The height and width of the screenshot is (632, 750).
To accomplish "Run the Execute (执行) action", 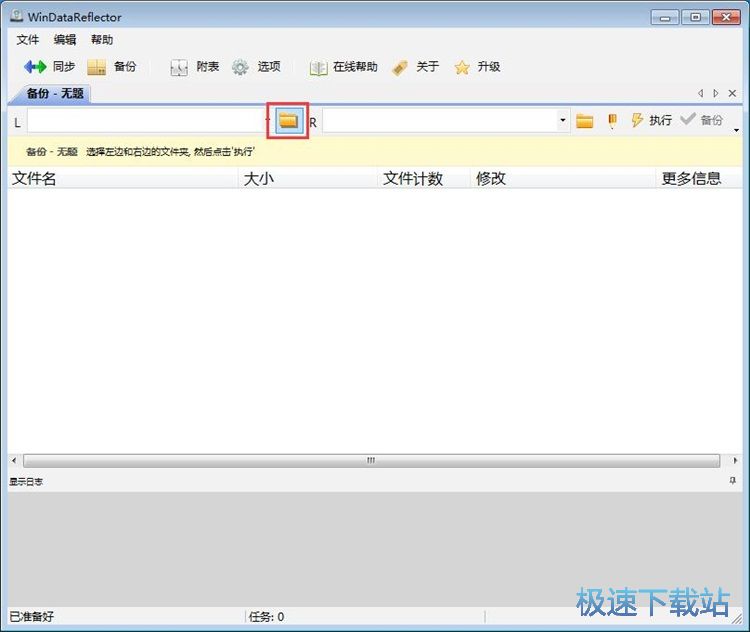I will tap(651, 120).
